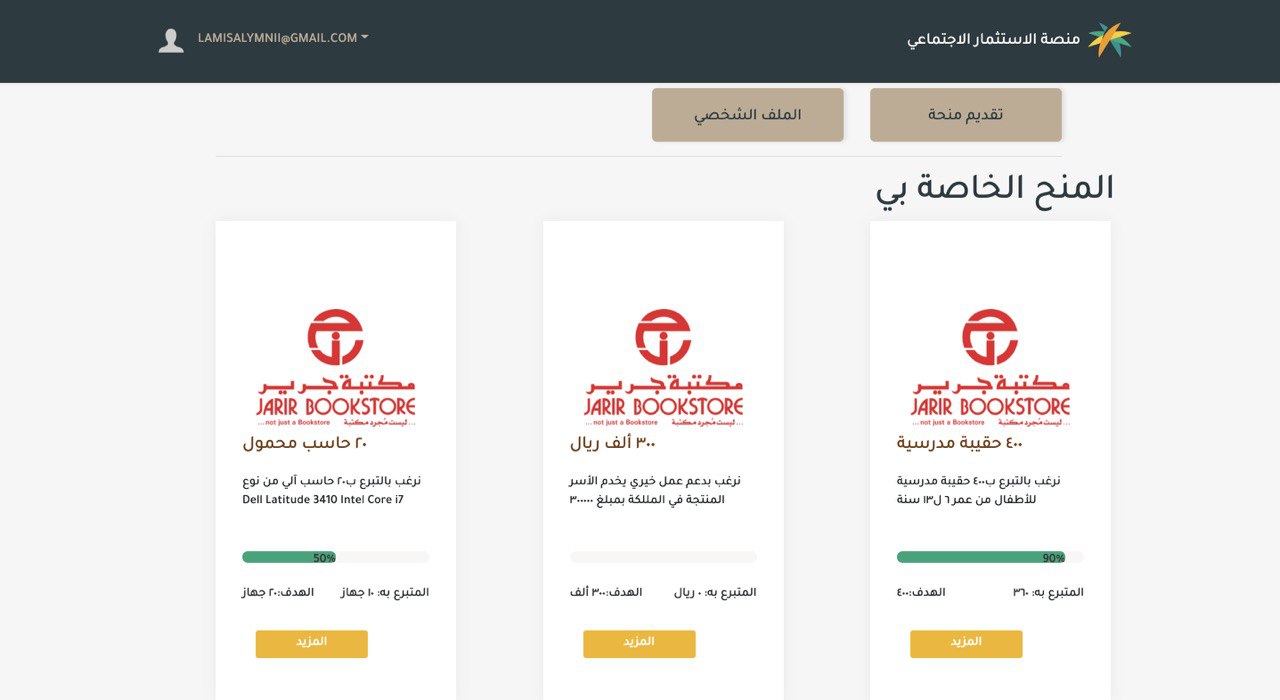Click the ٤٠٠ حقيبة مدرسية card title
The height and width of the screenshot is (700, 1280).
959,443
